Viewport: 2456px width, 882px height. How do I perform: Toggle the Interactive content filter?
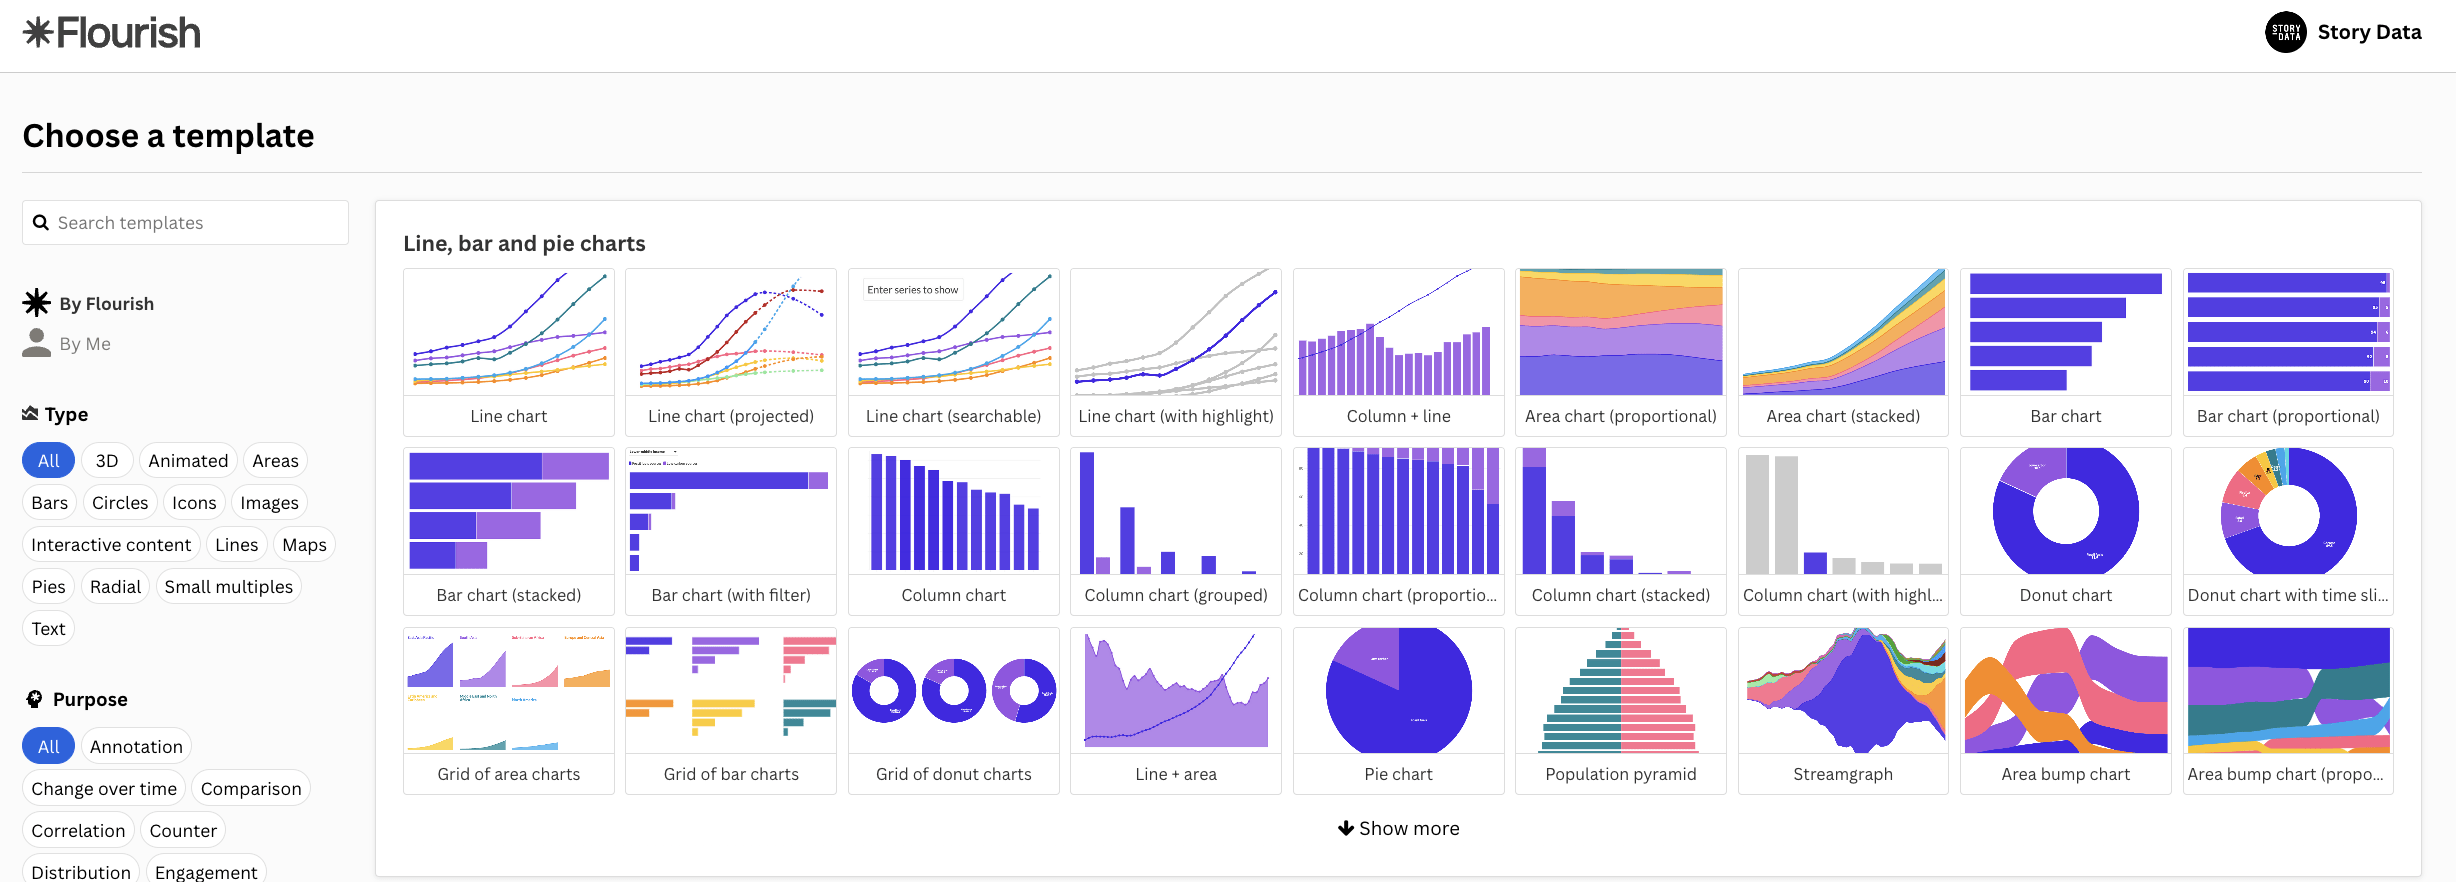[111, 545]
